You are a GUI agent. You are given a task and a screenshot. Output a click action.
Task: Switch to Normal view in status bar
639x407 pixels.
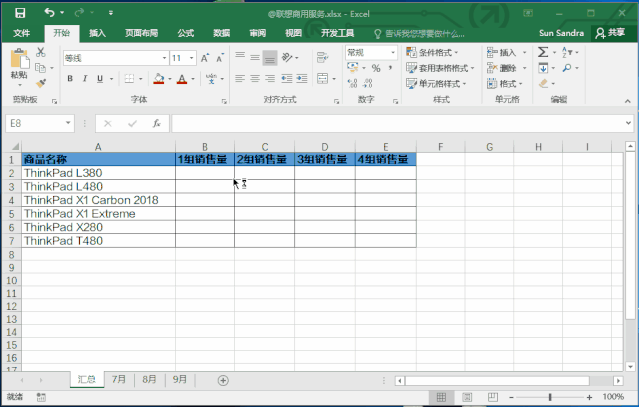[x=441, y=397]
